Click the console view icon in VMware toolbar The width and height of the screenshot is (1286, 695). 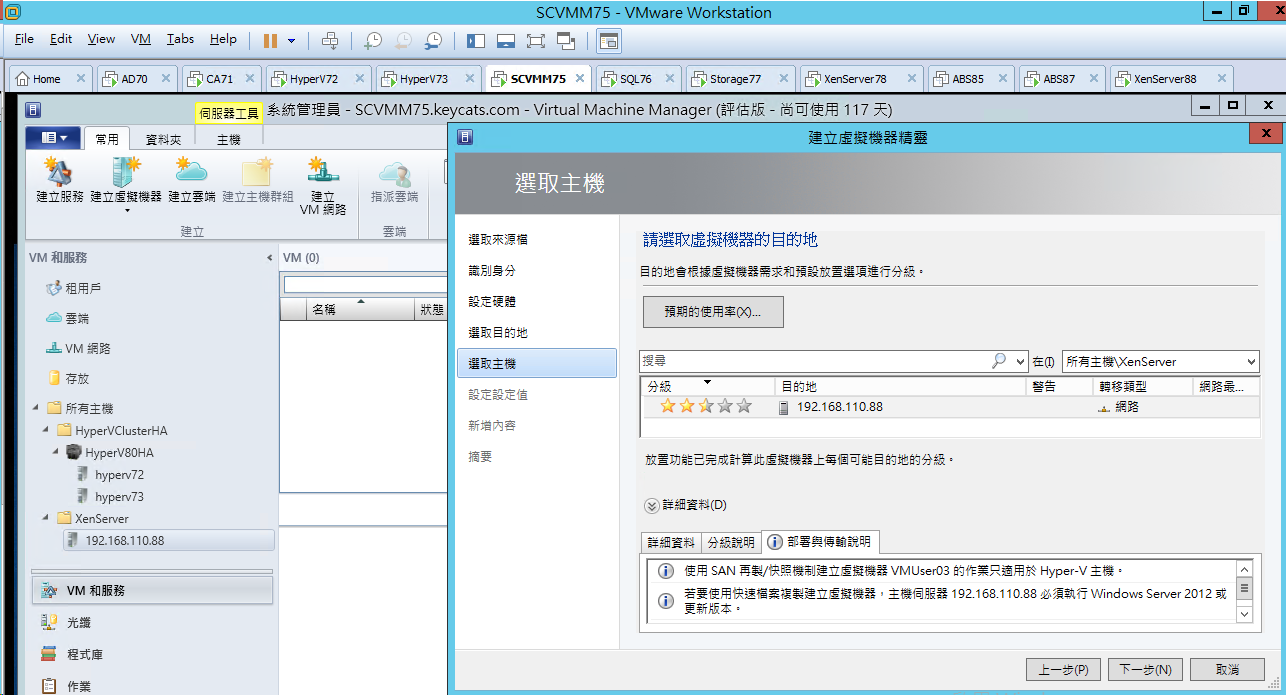pyautogui.click(x=608, y=40)
